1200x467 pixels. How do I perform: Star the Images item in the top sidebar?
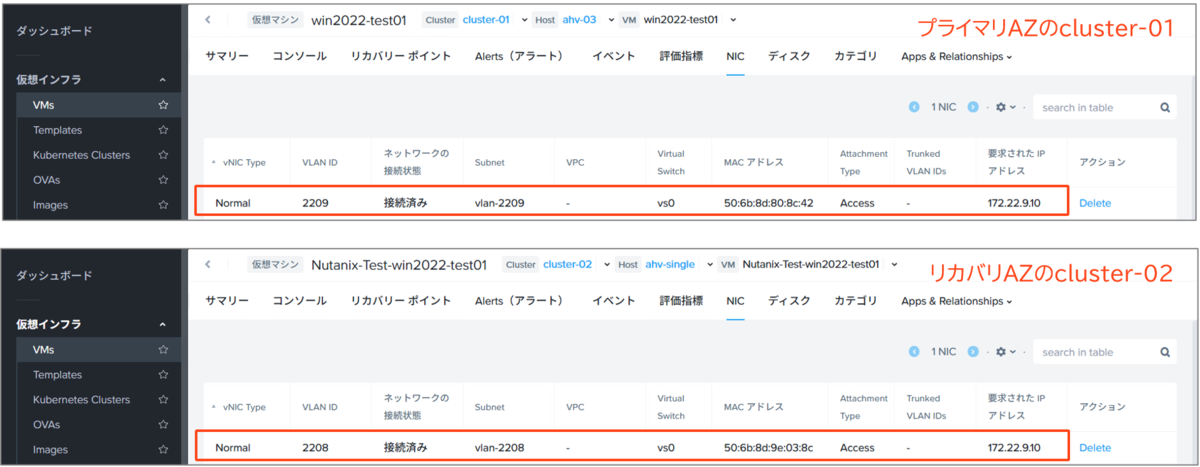click(x=163, y=205)
